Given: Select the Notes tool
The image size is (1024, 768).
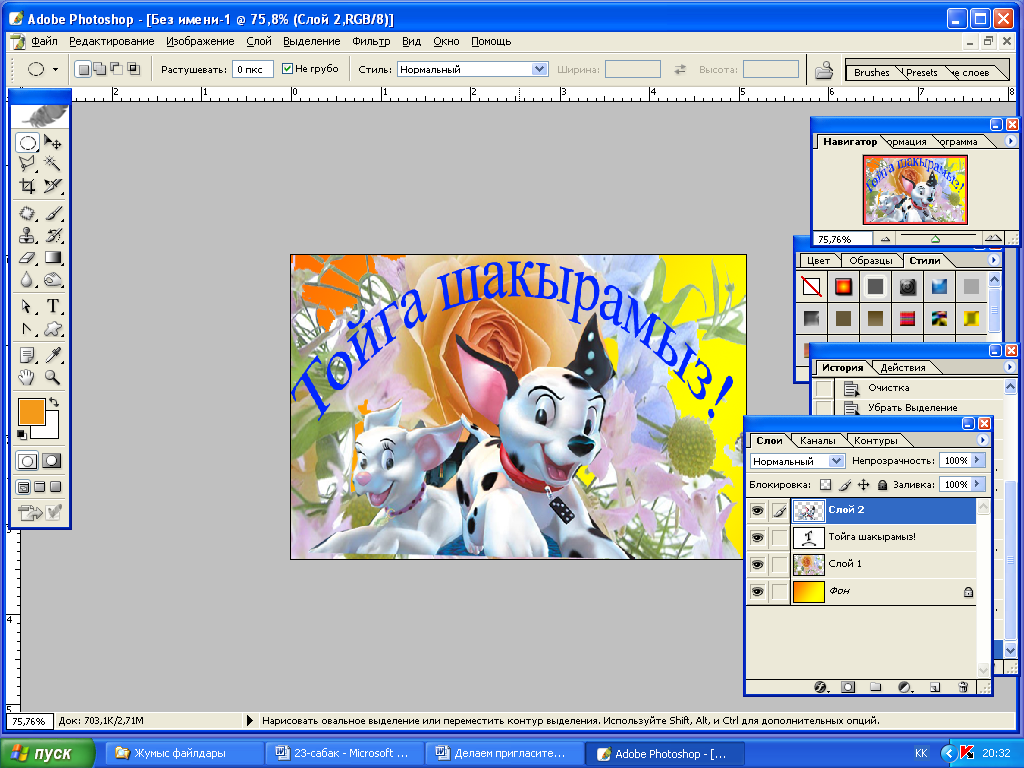Looking at the screenshot, I should coord(27,355).
